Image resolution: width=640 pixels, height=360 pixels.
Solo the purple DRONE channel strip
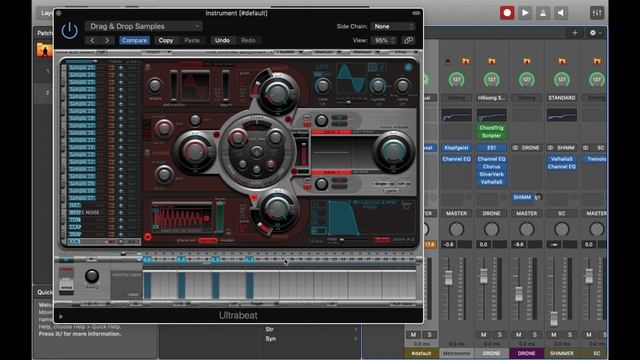pos(535,335)
